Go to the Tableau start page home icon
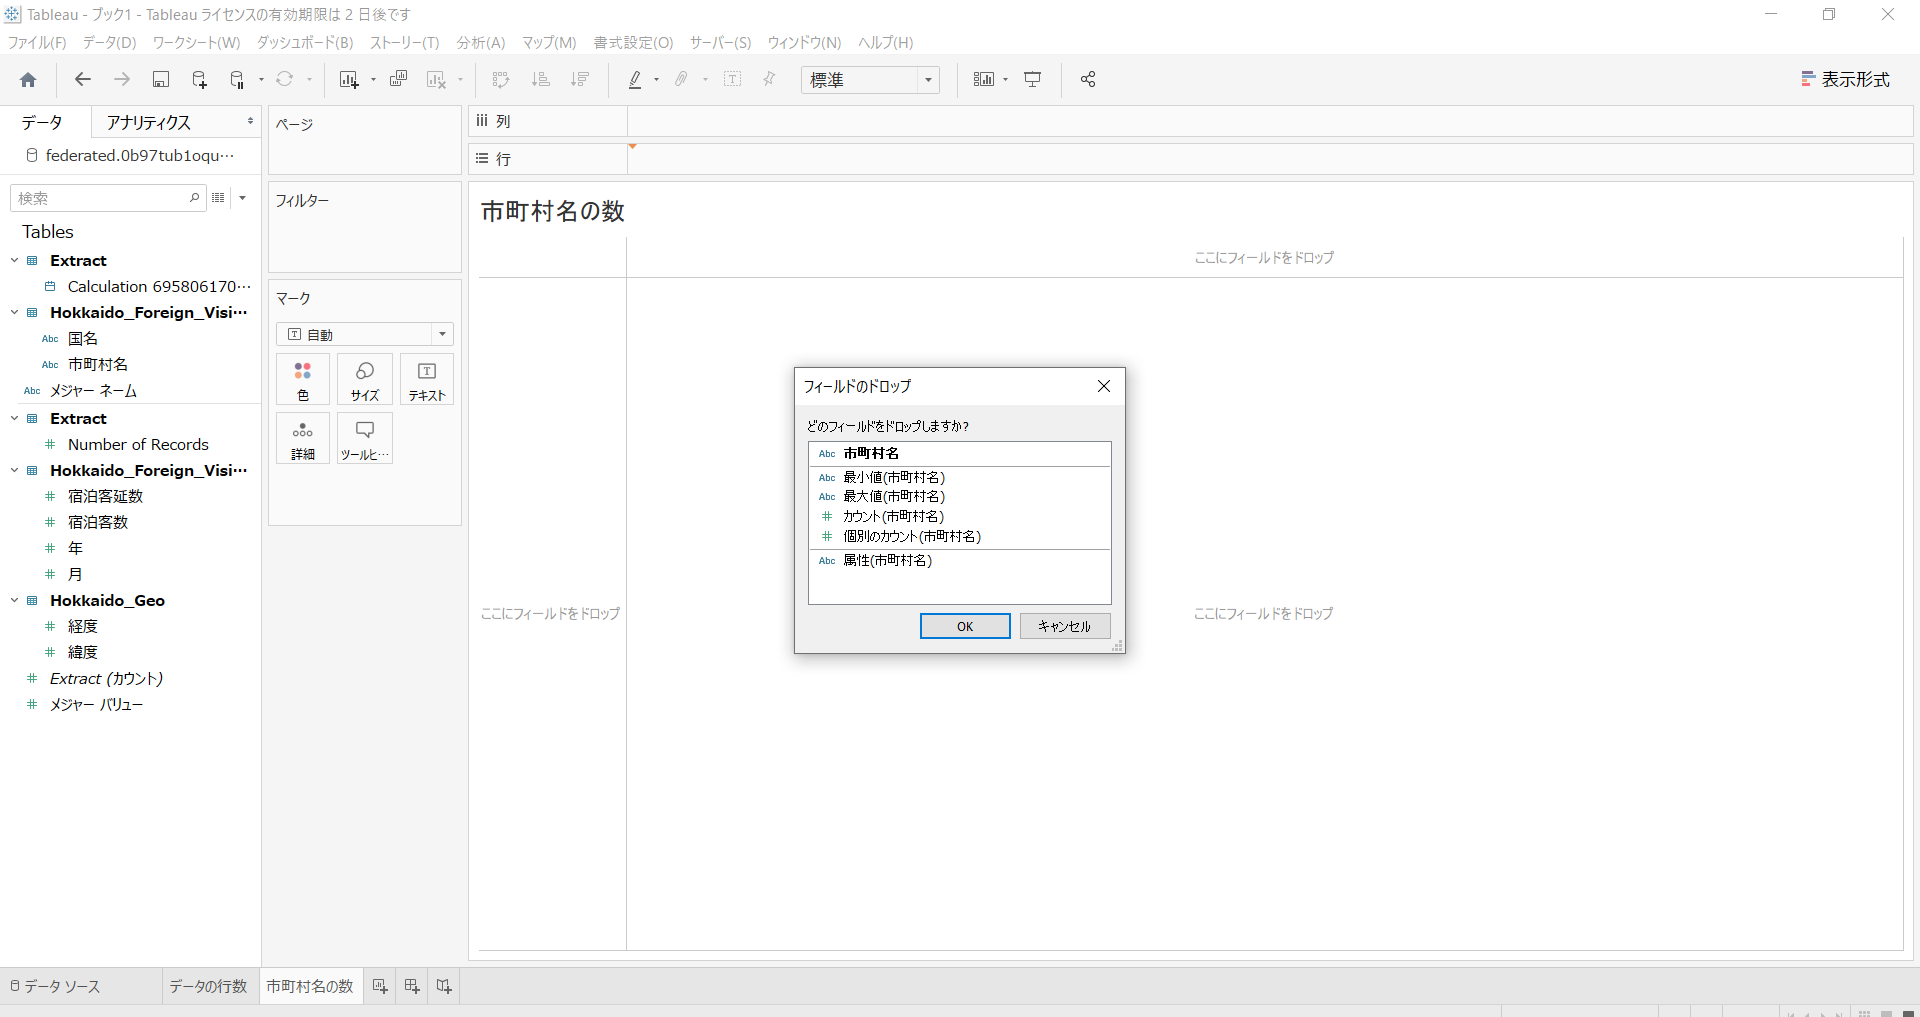 point(28,80)
